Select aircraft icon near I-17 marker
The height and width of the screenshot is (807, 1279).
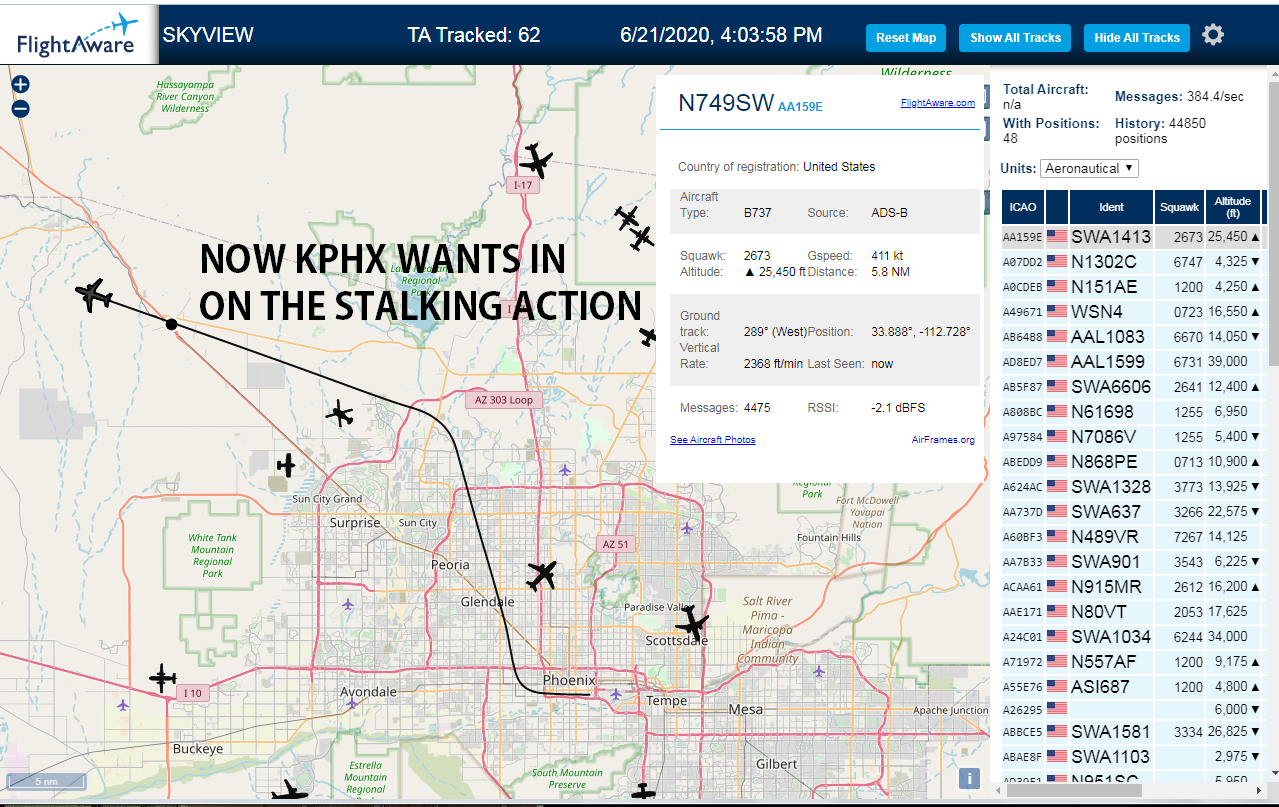coord(536,160)
